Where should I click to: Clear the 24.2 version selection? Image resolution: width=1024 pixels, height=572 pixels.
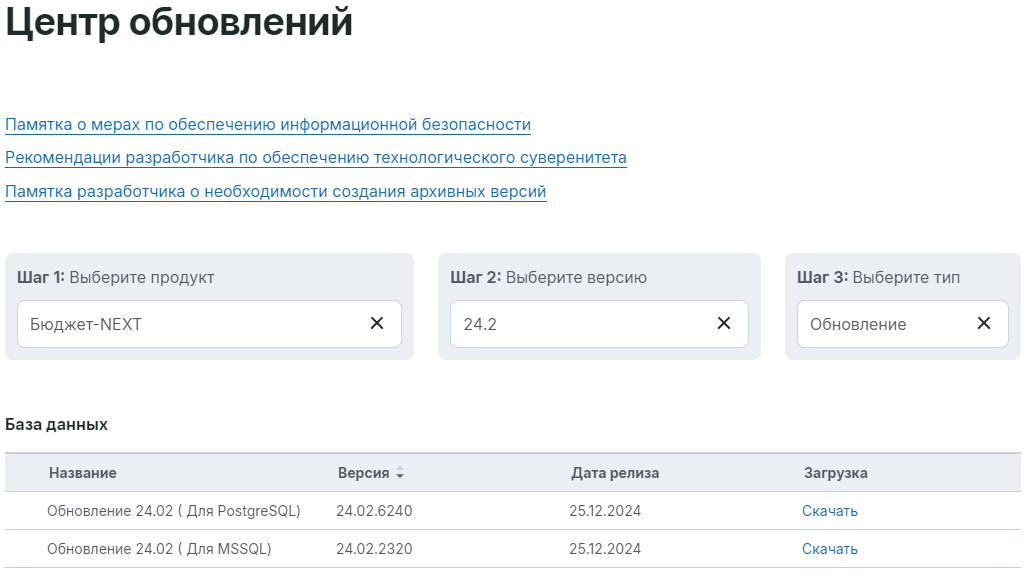tap(724, 323)
